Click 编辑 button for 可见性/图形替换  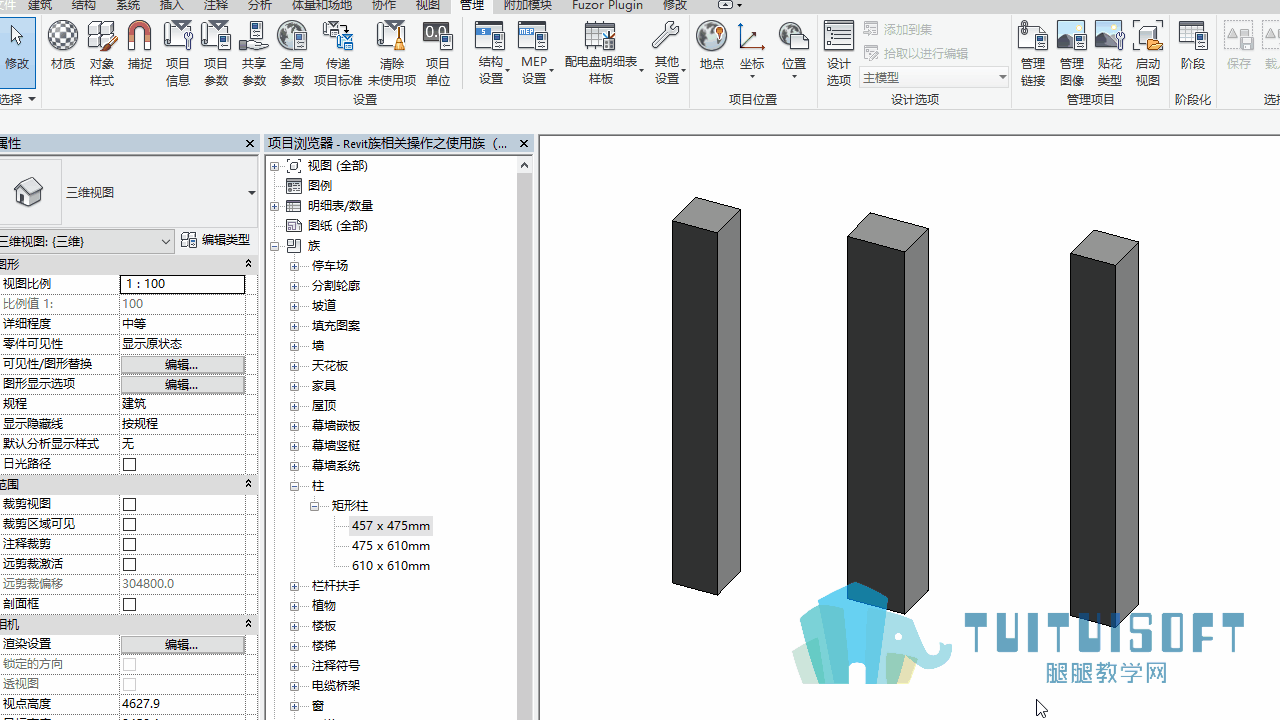[x=182, y=364]
